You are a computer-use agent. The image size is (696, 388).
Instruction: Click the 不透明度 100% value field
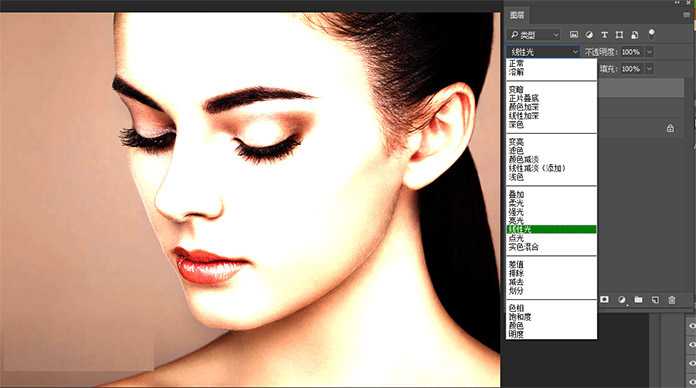pos(631,52)
